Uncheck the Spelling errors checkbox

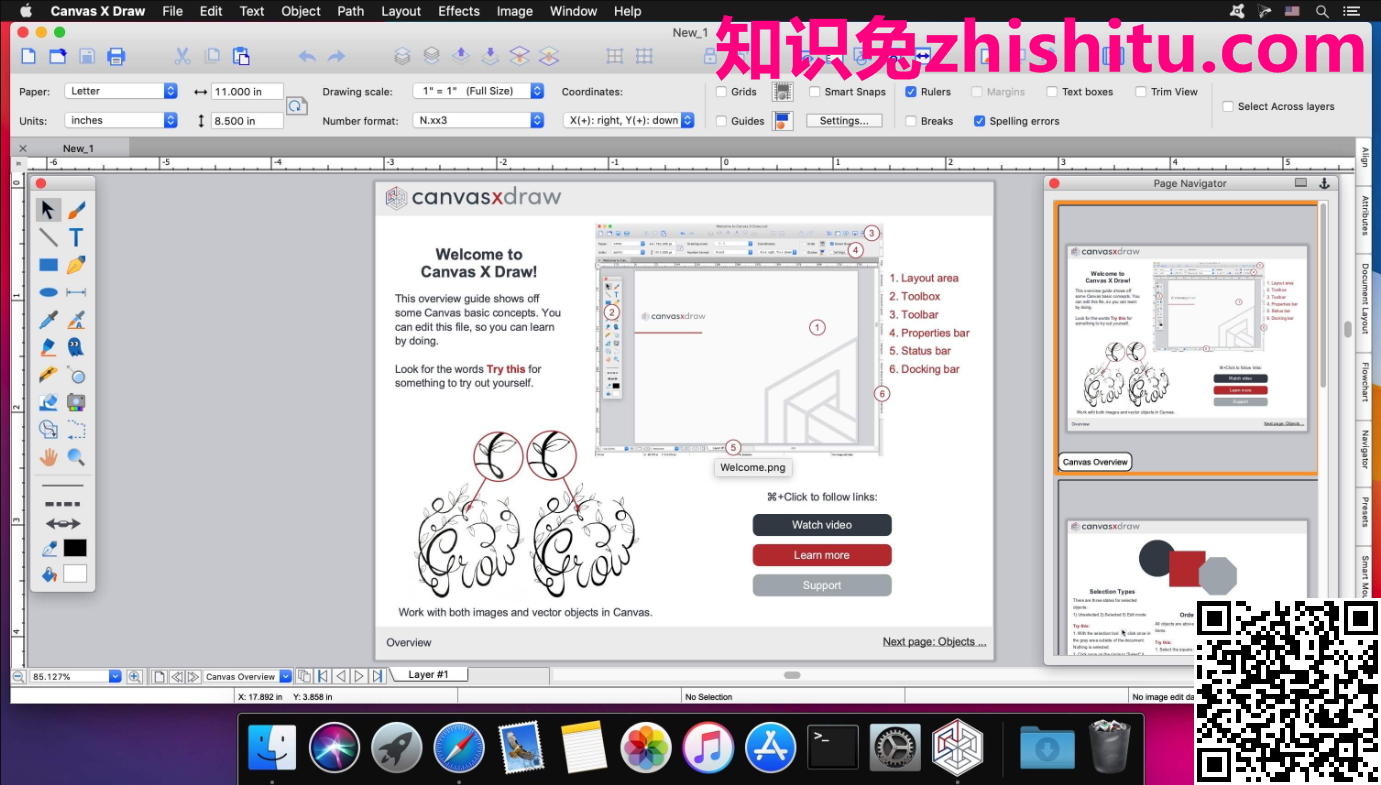tap(980, 121)
